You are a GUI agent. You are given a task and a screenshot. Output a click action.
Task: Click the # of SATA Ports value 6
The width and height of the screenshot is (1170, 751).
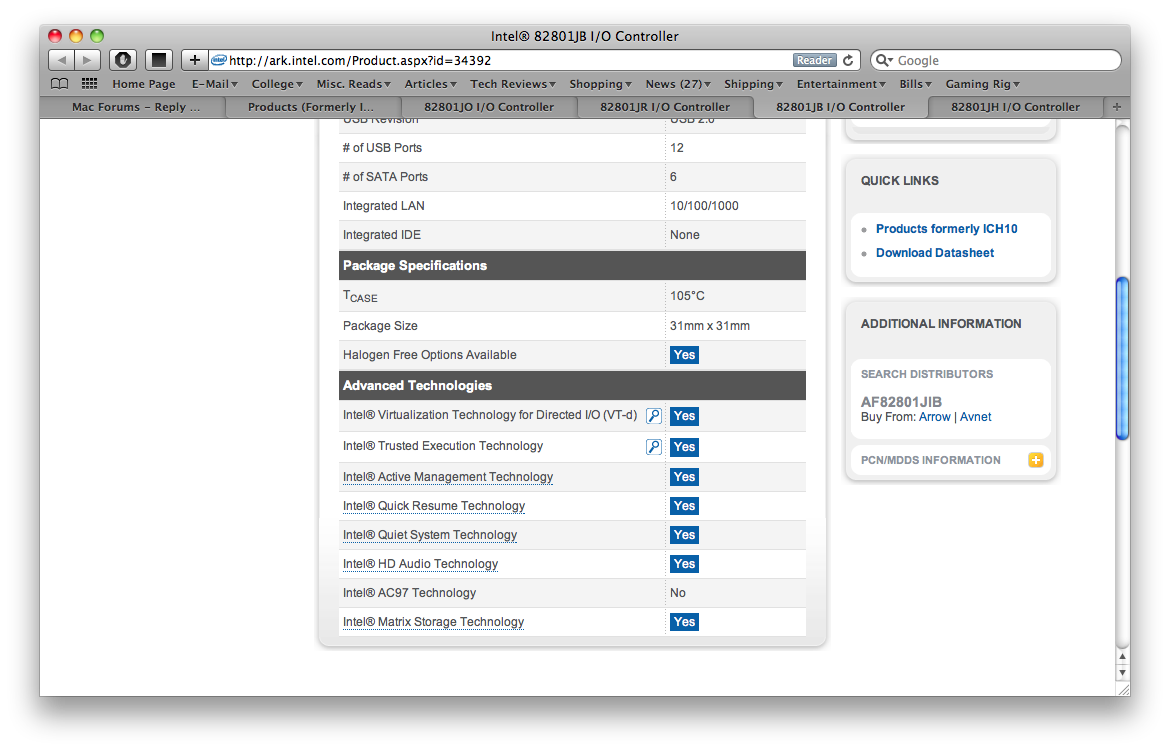[x=673, y=177]
